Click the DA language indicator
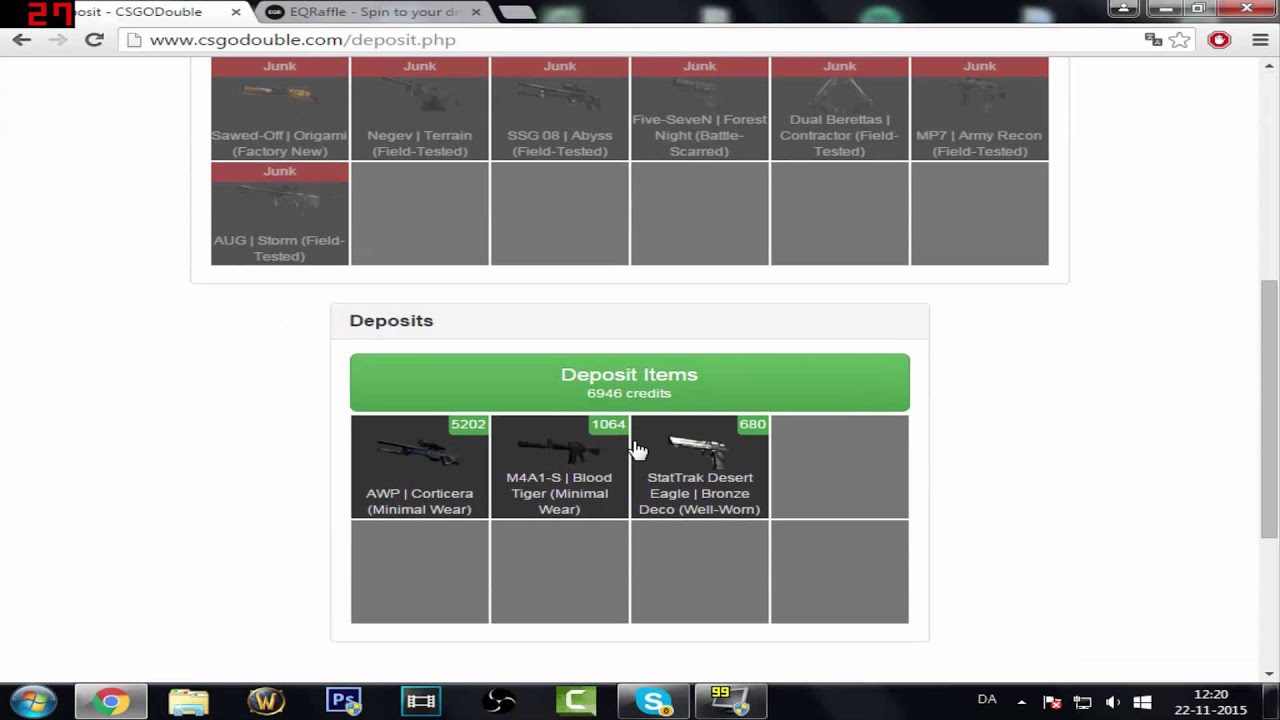1280x720 pixels. pos(987,699)
